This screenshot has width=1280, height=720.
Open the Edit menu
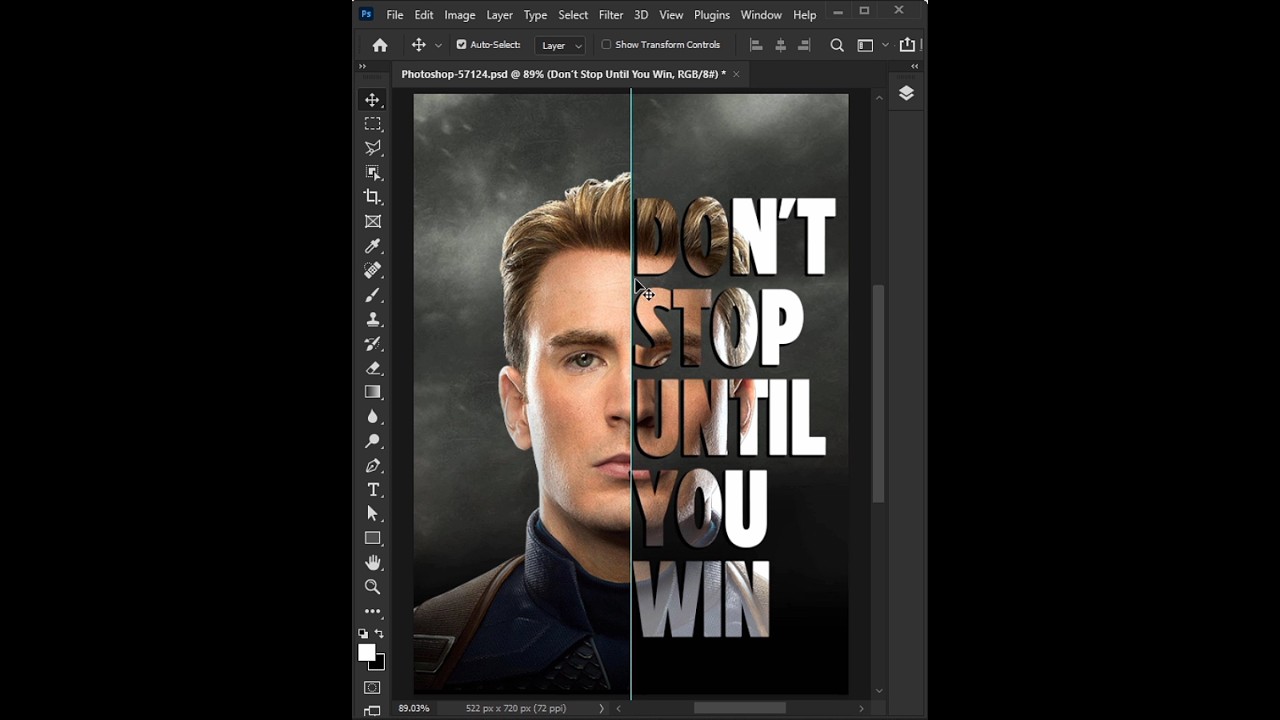click(424, 15)
